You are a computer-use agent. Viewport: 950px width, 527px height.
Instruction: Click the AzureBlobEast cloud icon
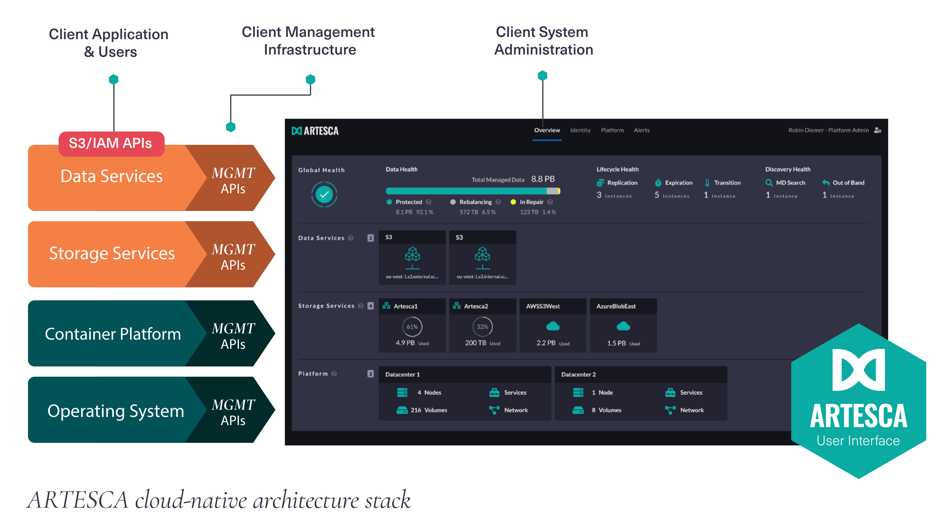[x=623, y=326]
